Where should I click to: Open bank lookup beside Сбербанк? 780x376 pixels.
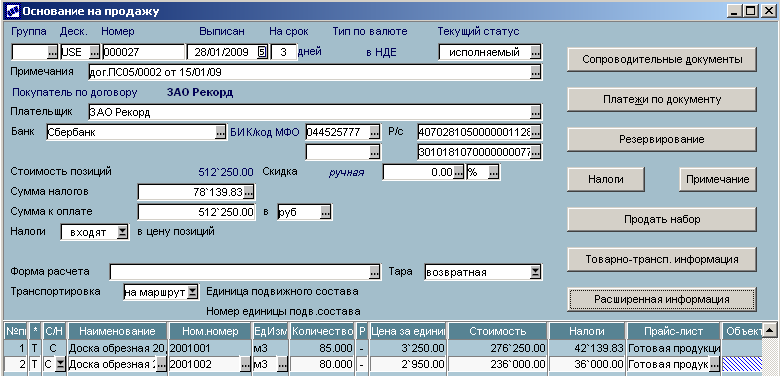point(220,133)
